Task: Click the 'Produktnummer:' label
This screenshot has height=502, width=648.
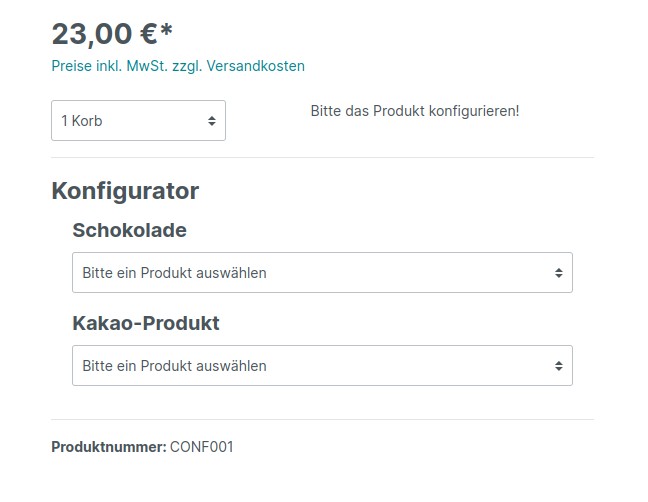Action: (109, 447)
